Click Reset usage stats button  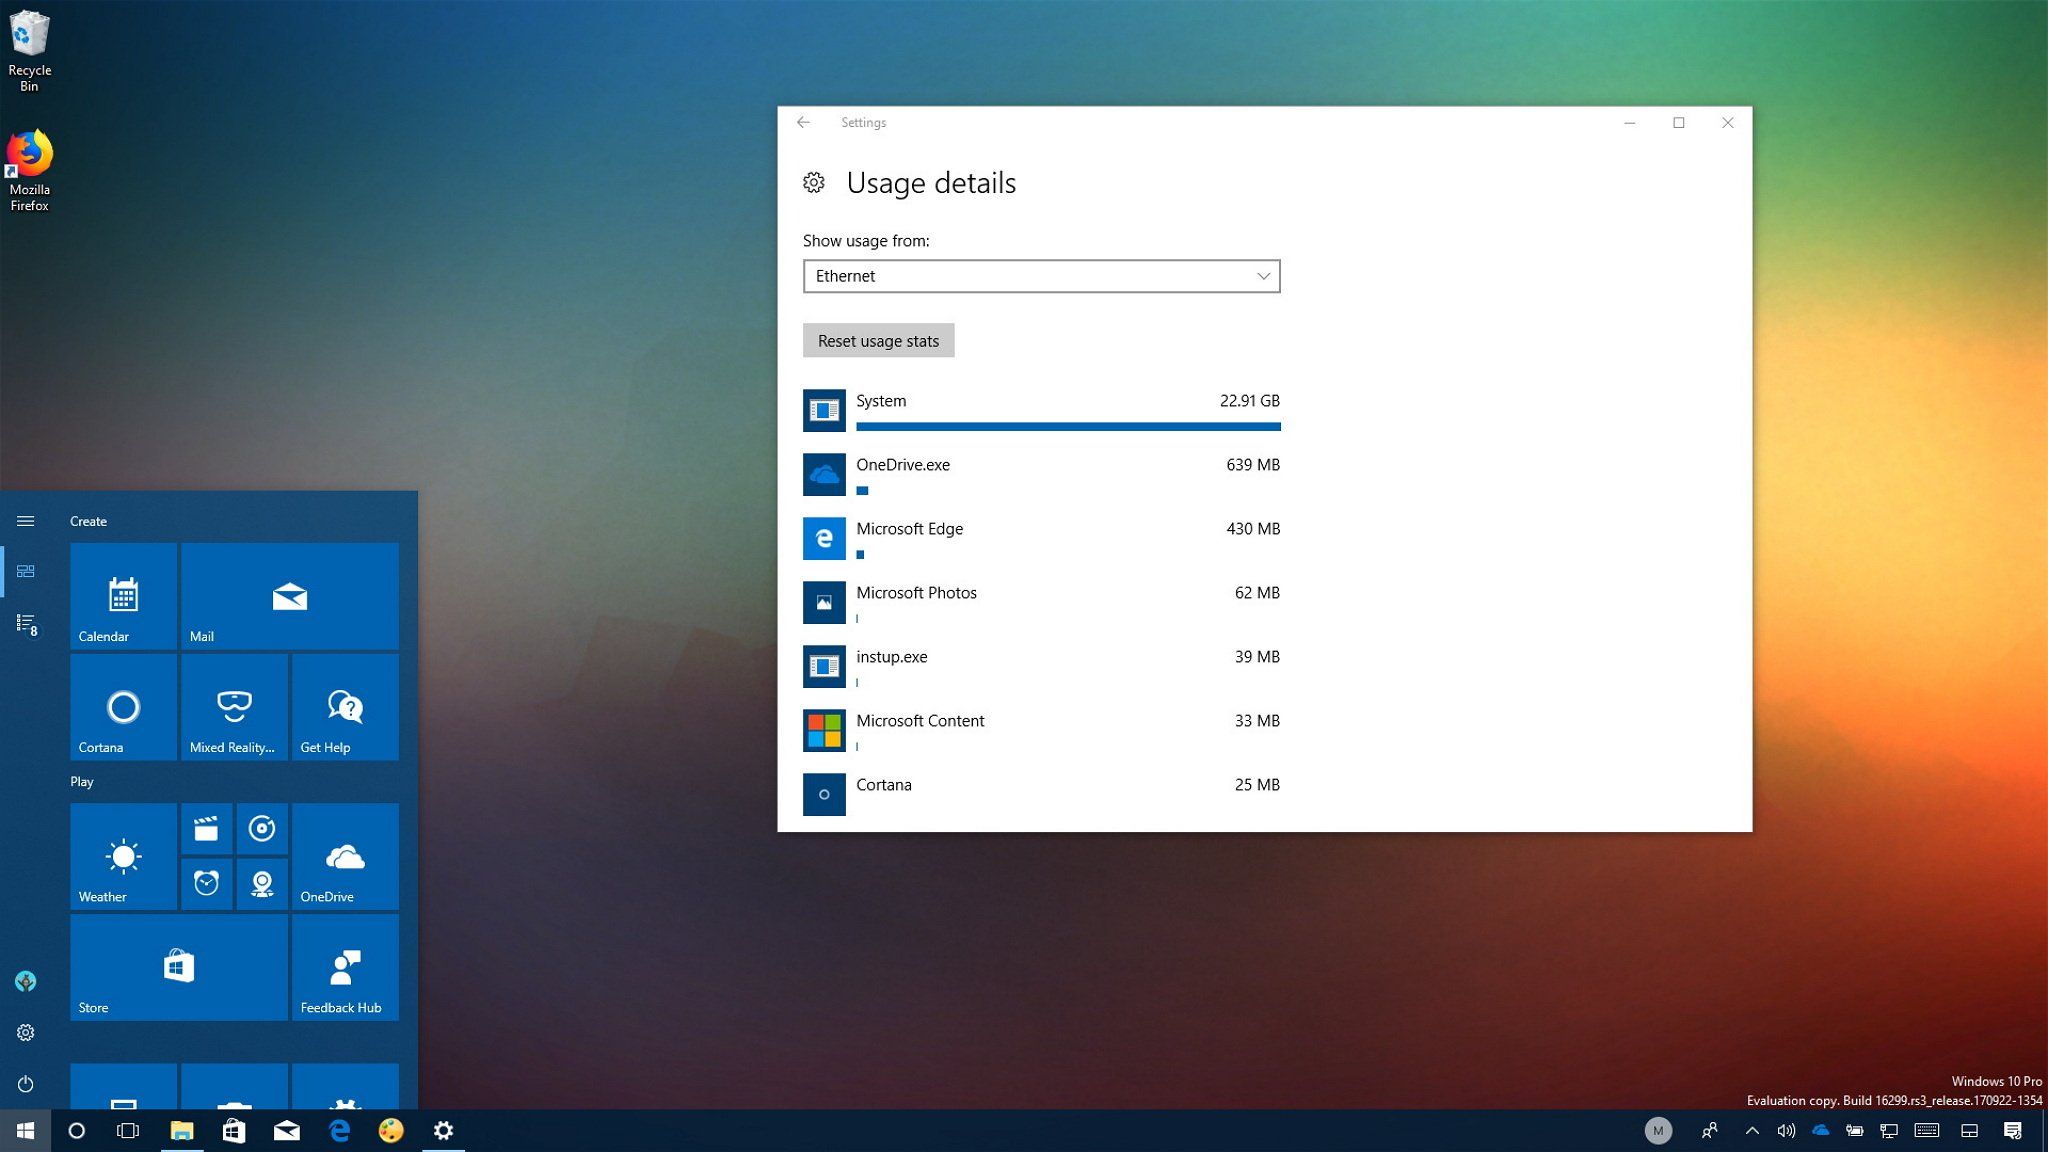(x=878, y=341)
